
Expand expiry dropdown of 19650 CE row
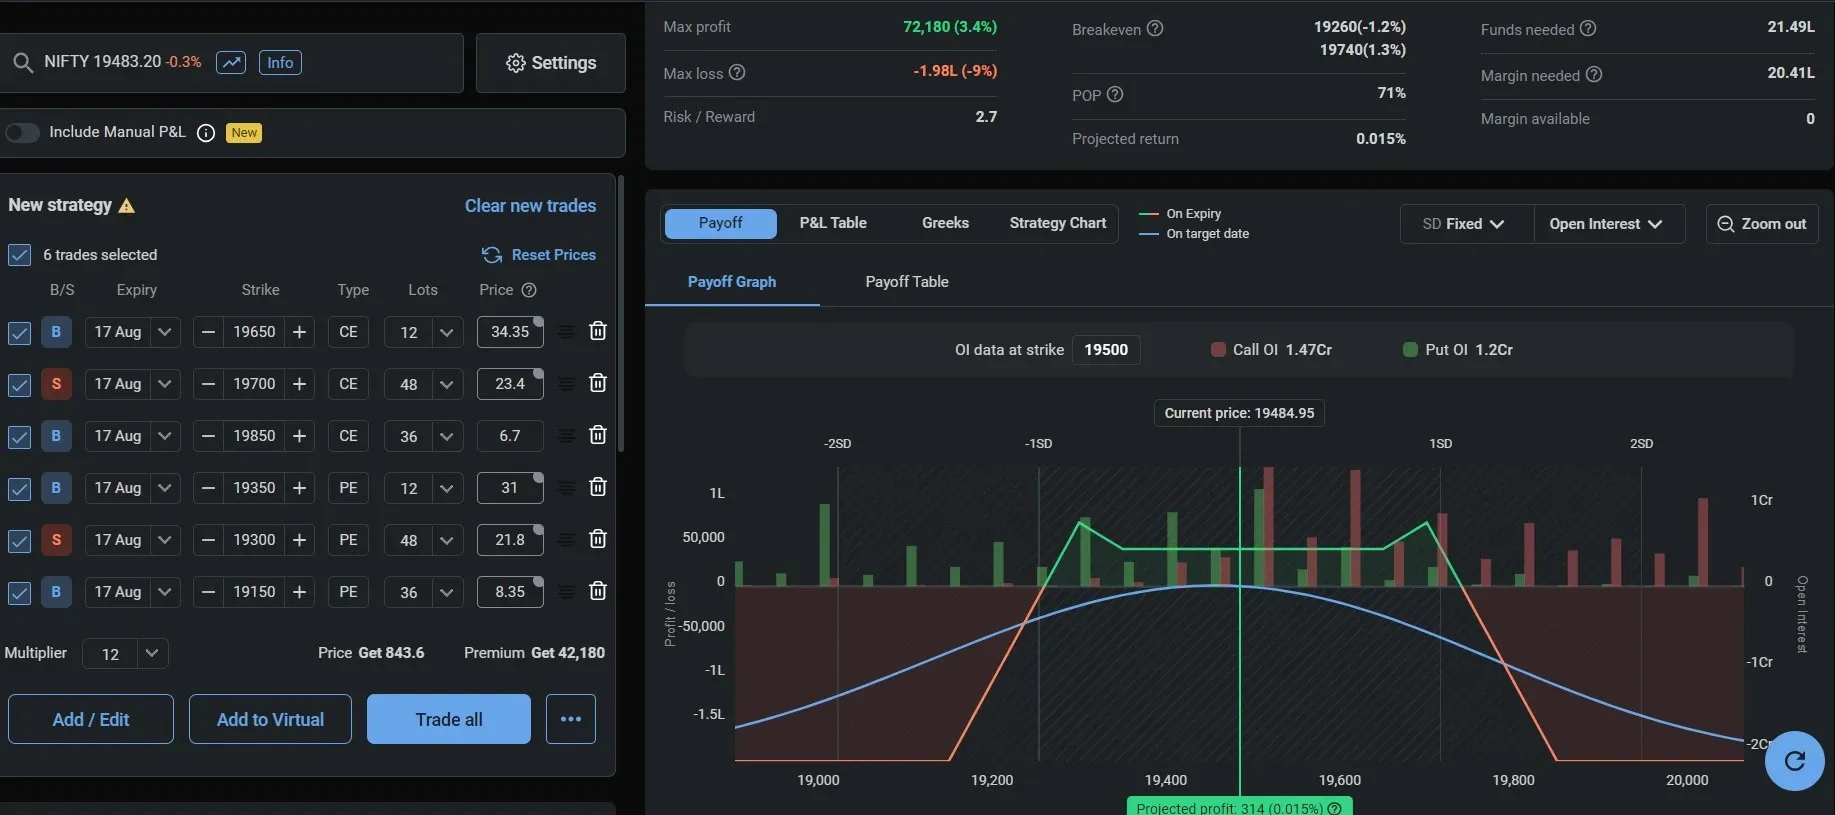pyautogui.click(x=165, y=332)
